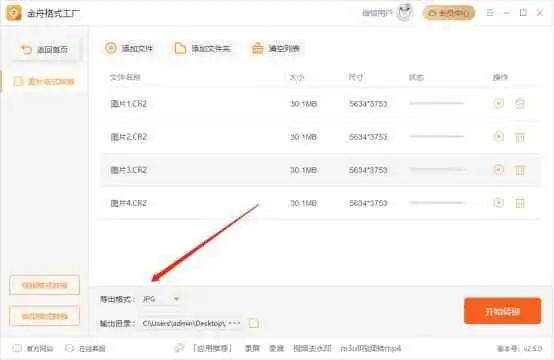Select the image format conversion sidebar tab
The image size is (554, 360).
(45, 82)
